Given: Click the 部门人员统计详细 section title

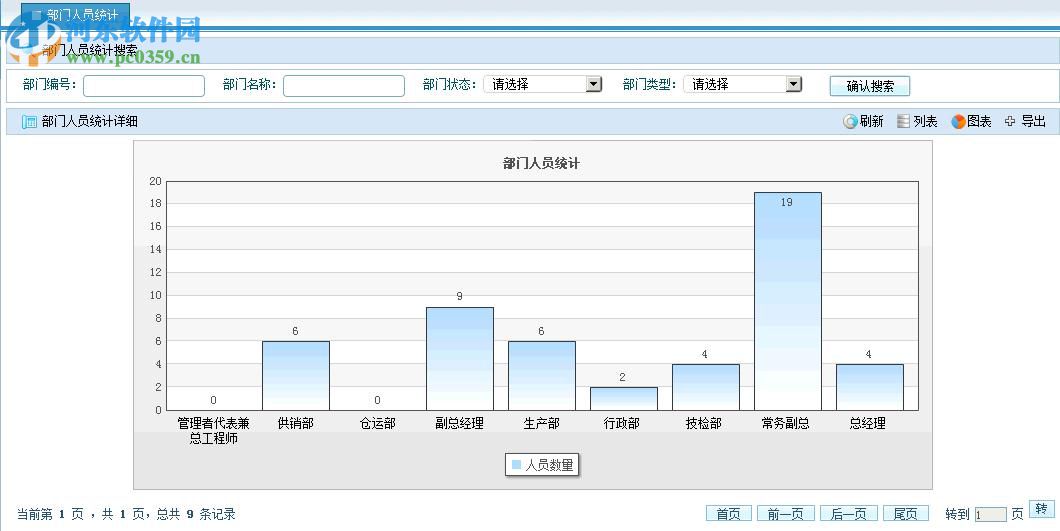Looking at the screenshot, I should click(x=89, y=122).
